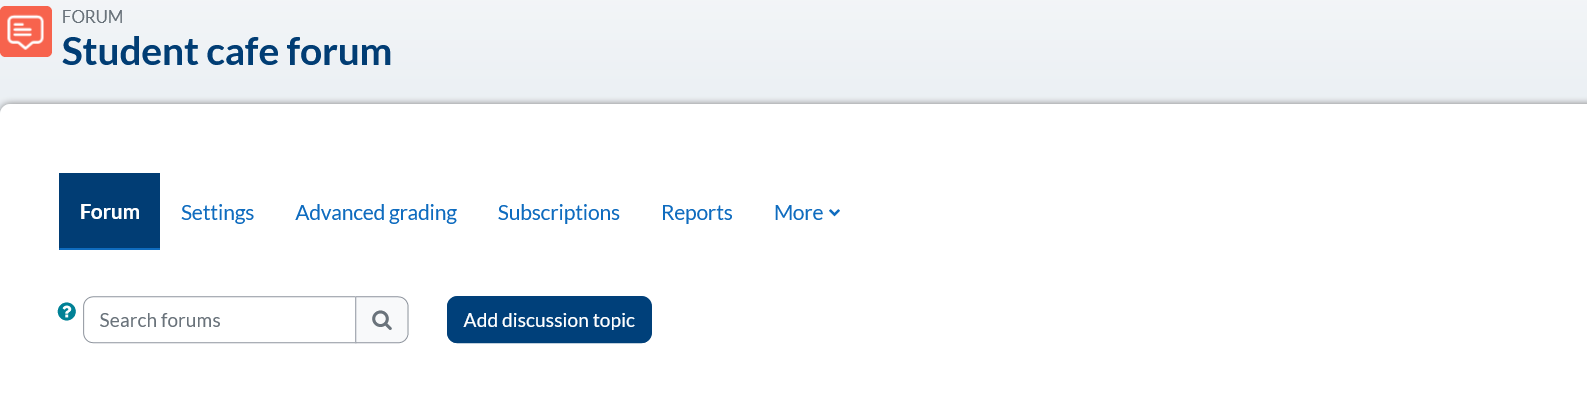Image resolution: width=1587 pixels, height=413 pixels.
Task: Switch to the Forum tab
Action: point(110,212)
